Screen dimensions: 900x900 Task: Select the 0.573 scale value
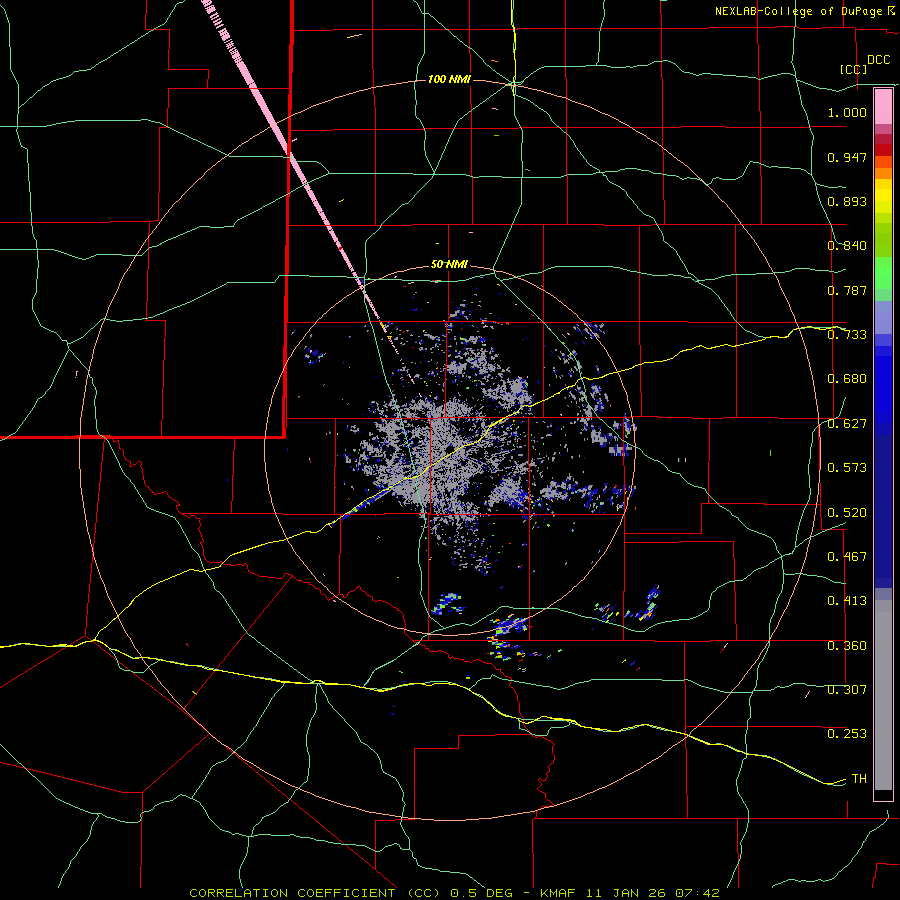(x=847, y=468)
